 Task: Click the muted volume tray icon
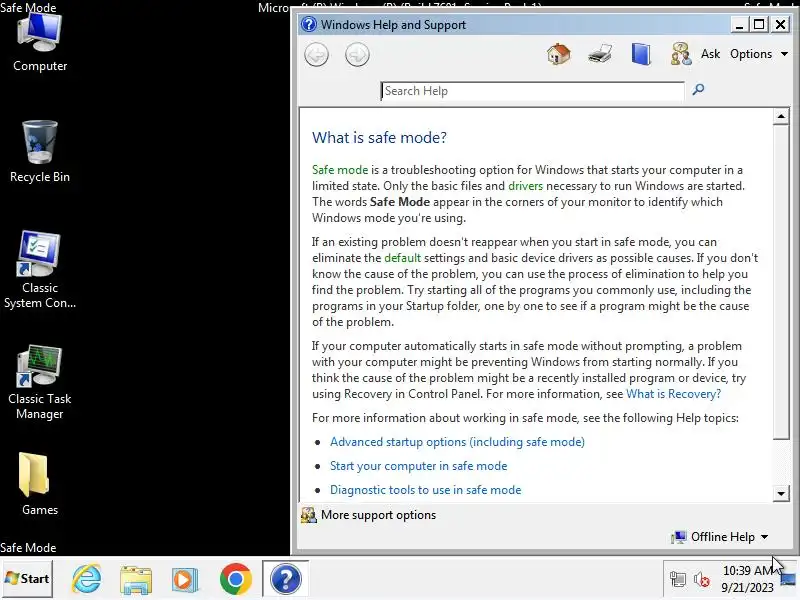tap(702, 579)
